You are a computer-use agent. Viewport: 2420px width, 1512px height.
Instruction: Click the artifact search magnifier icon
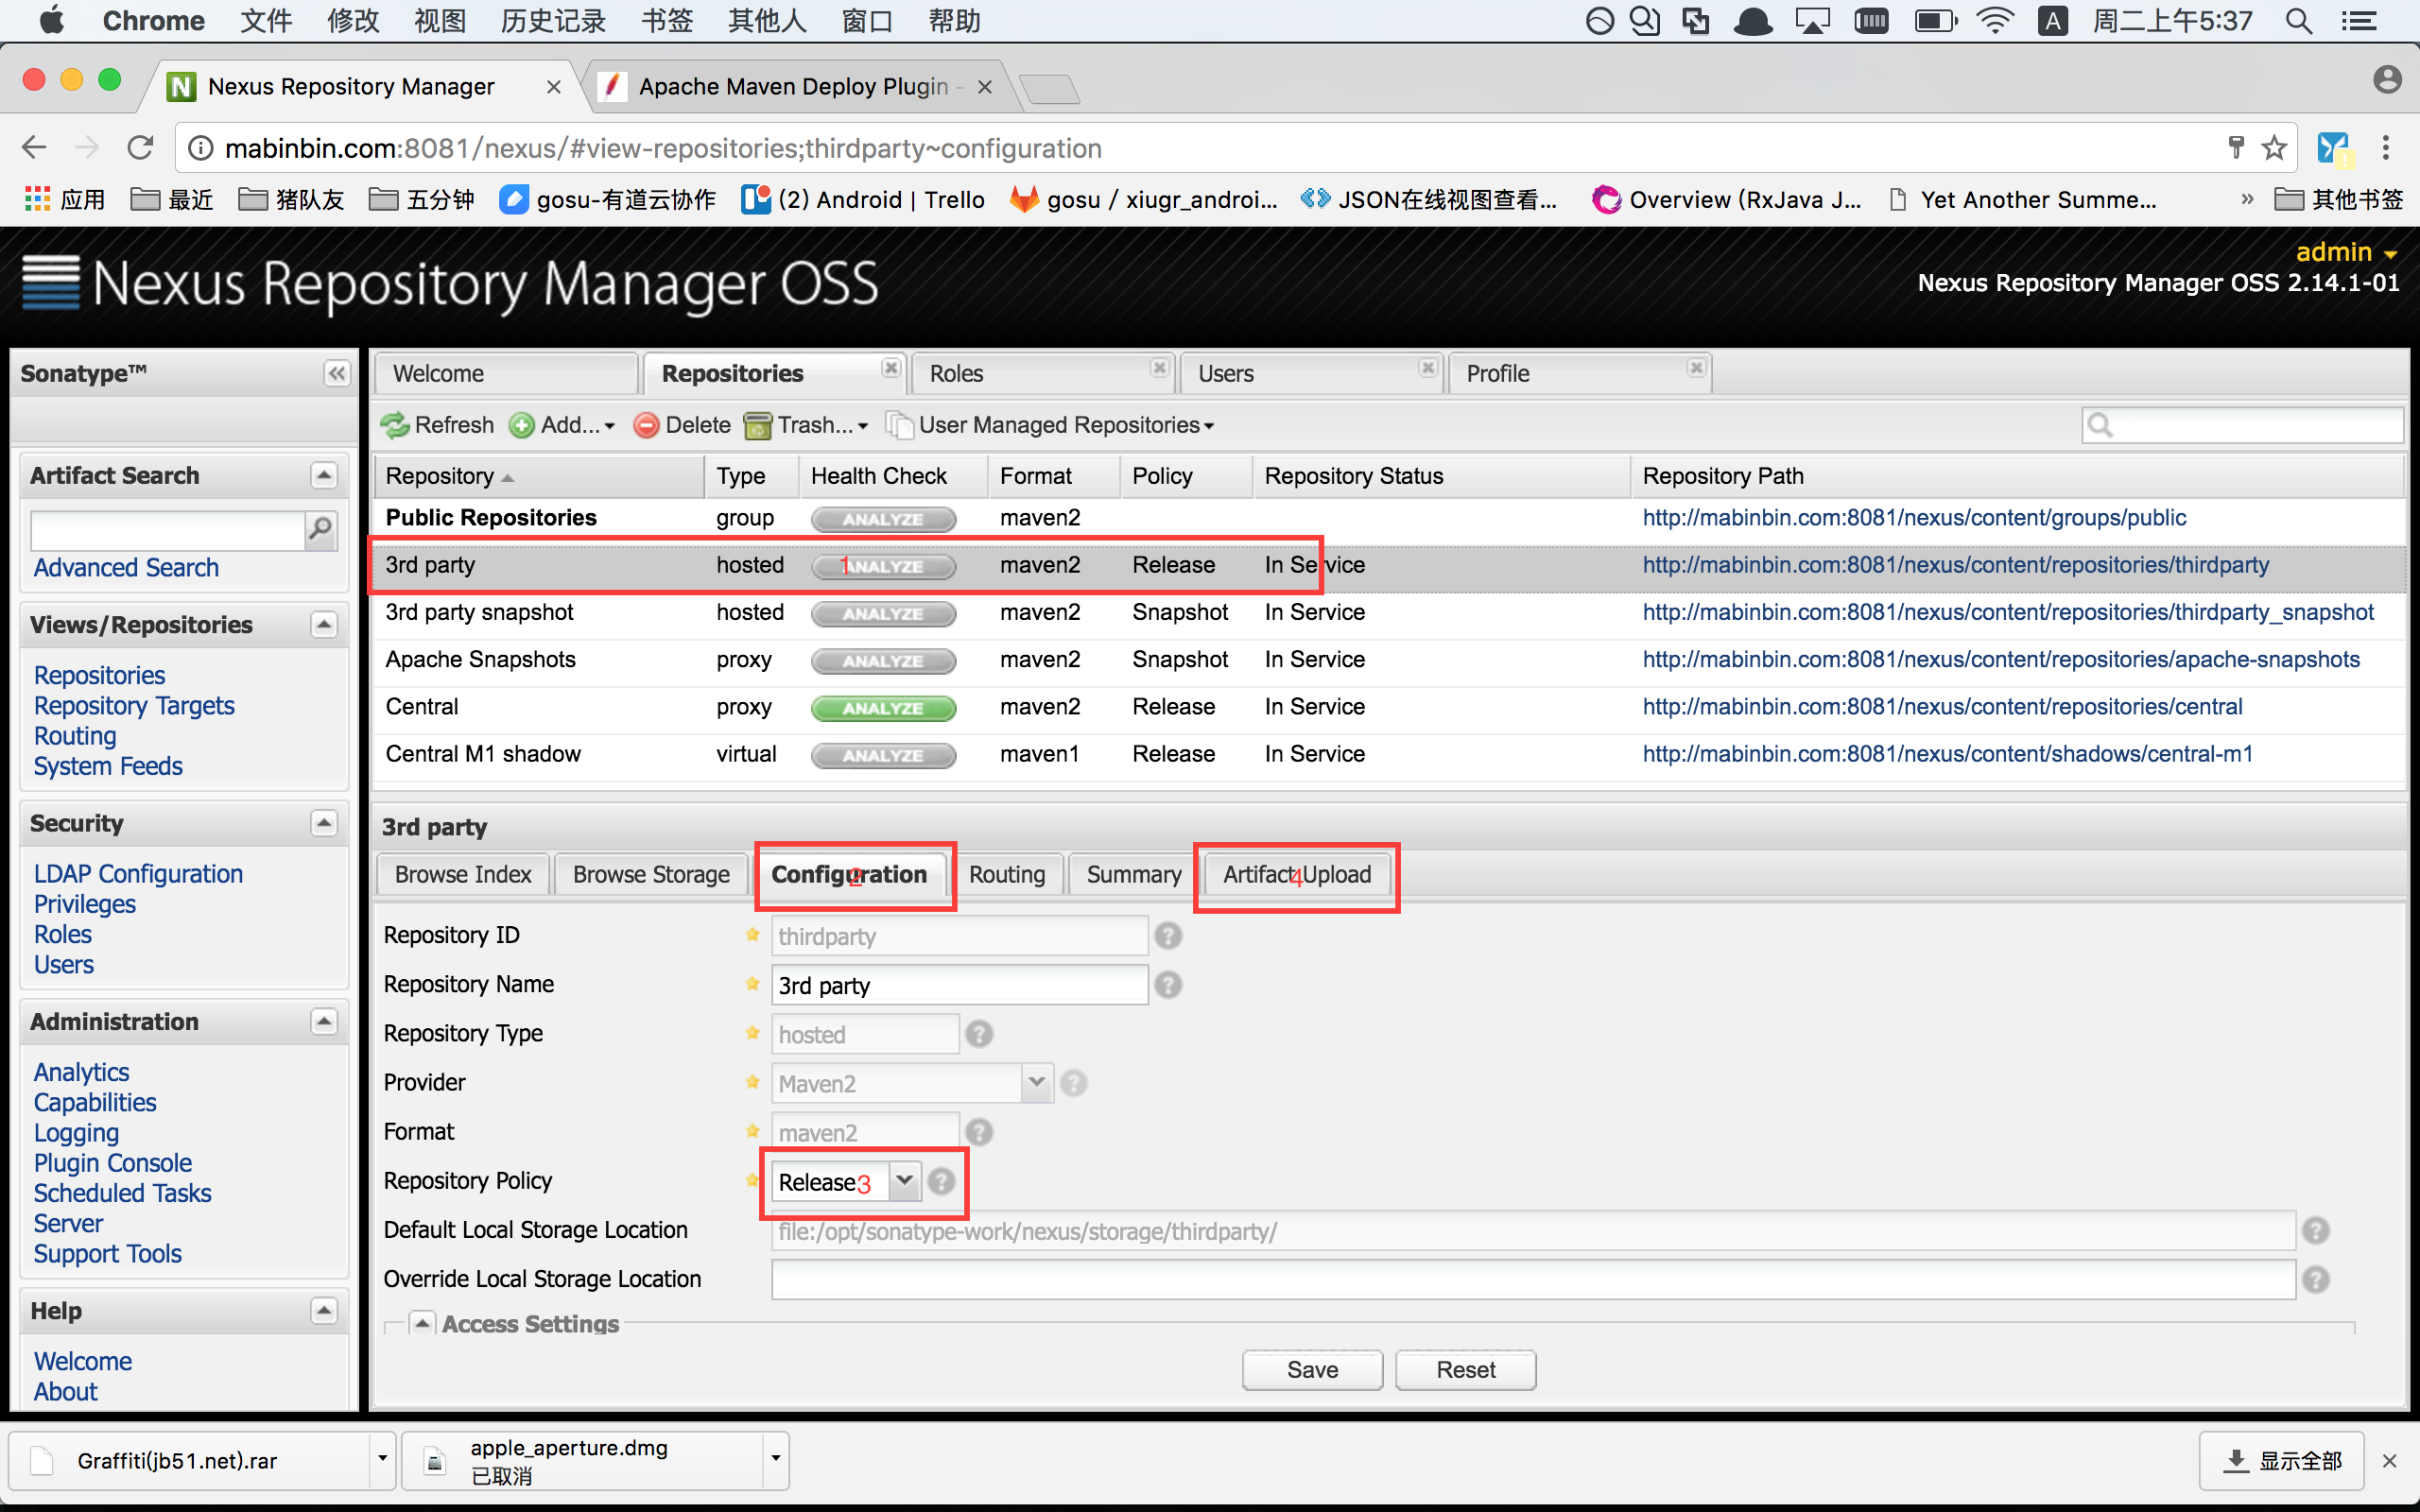point(321,529)
